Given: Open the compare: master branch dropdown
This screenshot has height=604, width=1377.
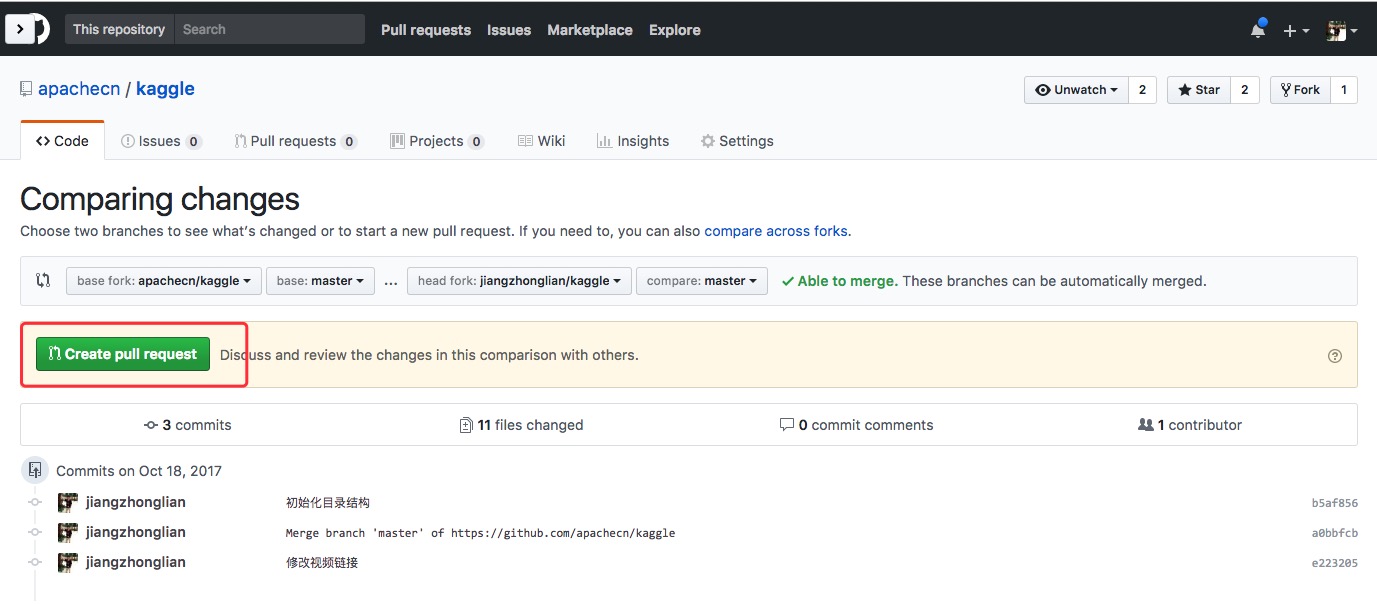Looking at the screenshot, I should (x=701, y=281).
